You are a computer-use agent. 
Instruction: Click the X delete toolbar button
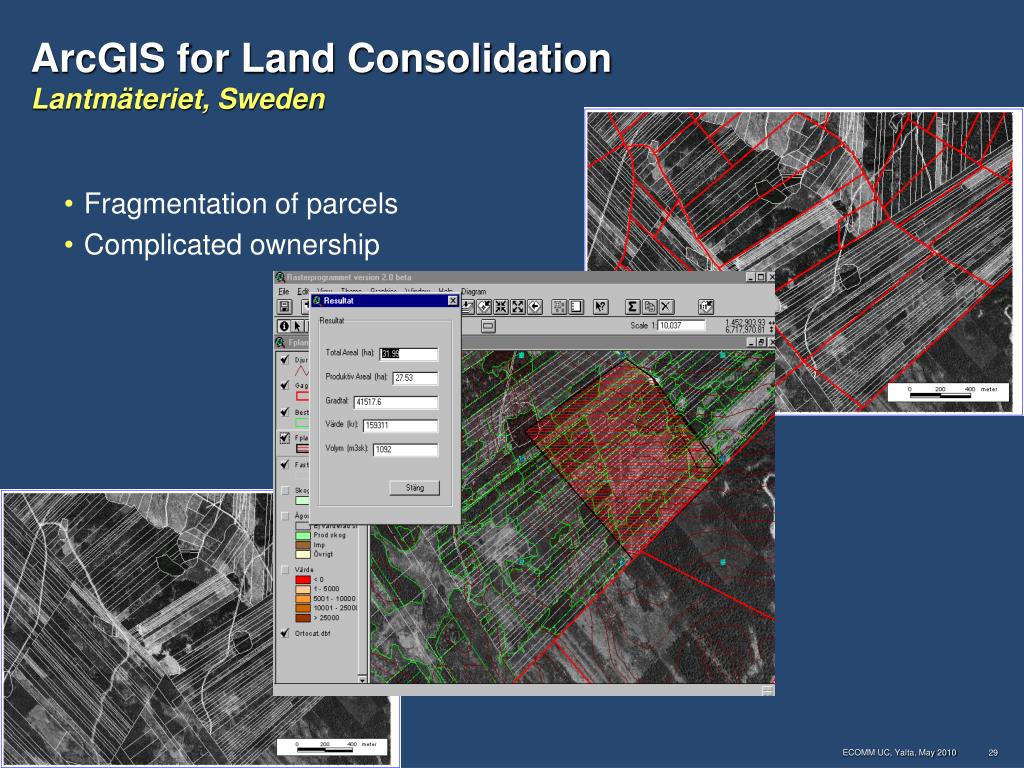click(666, 306)
